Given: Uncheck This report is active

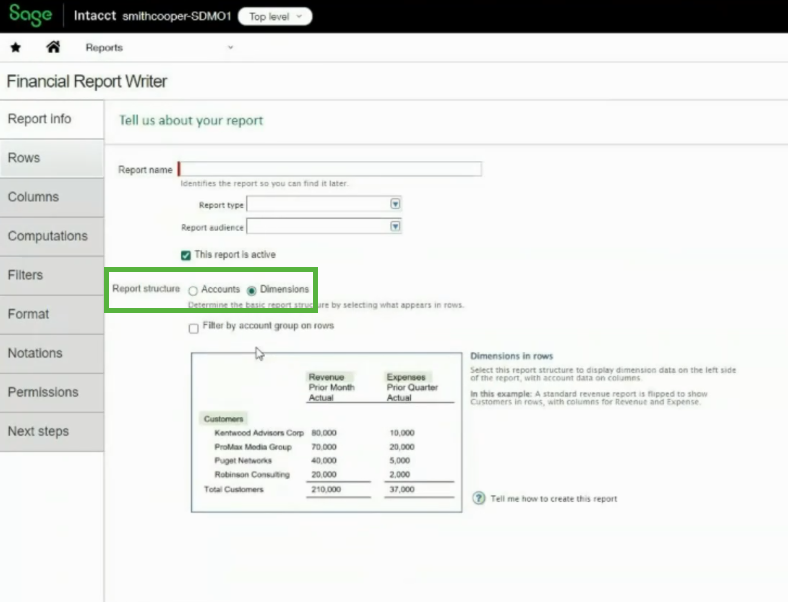Looking at the screenshot, I should click(x=186, y=255).
